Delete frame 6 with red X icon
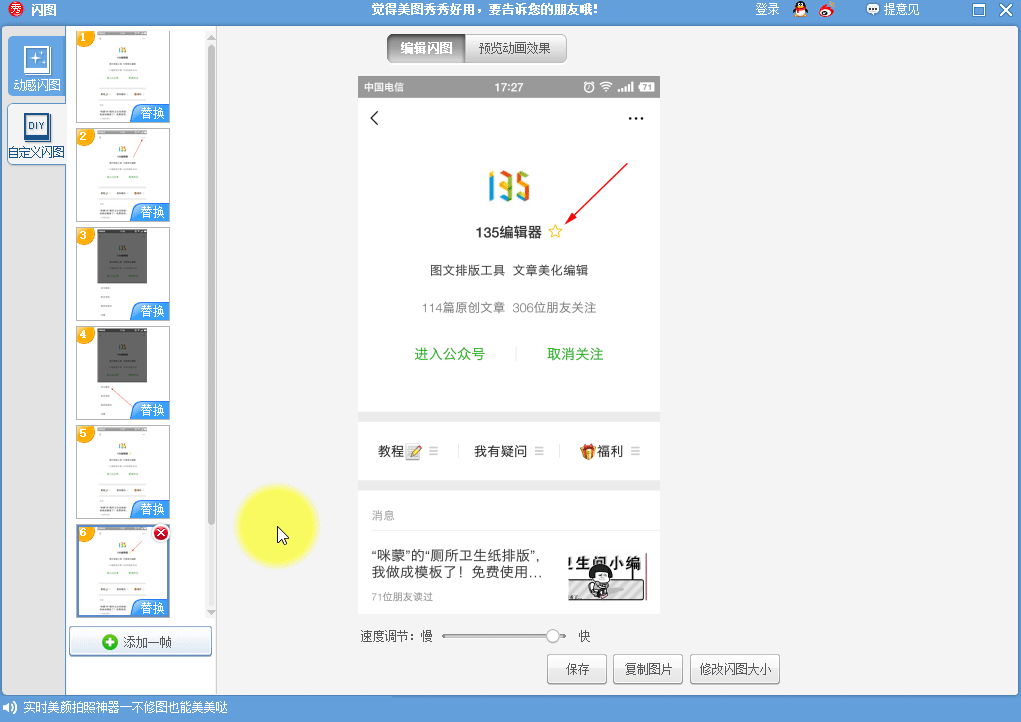Image resolution: width=1021 pixels, height=722 pixels. point(160,533)
